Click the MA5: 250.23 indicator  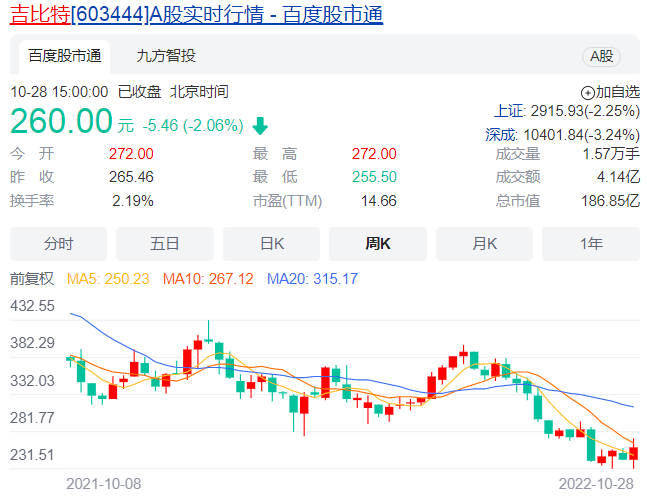coord(108,279)
